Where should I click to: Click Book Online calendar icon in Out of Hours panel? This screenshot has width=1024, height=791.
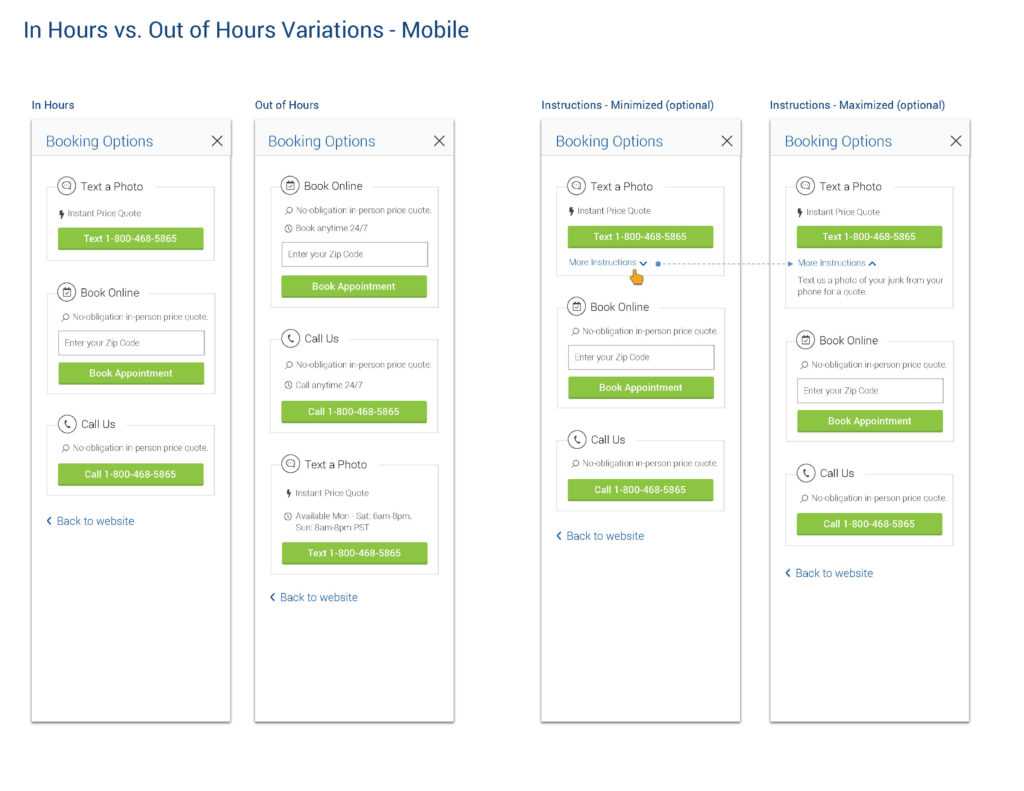tap(290, 186)
